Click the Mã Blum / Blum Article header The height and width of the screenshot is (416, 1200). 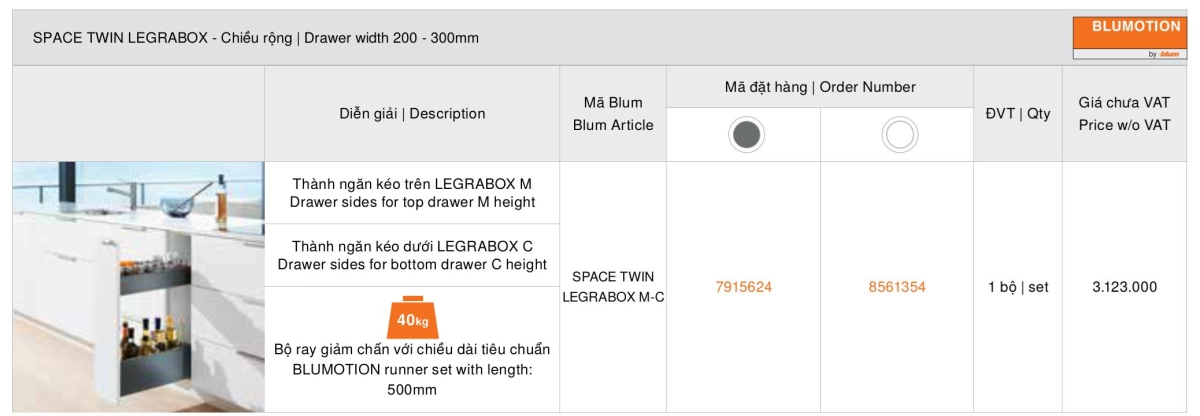[612, 114]
